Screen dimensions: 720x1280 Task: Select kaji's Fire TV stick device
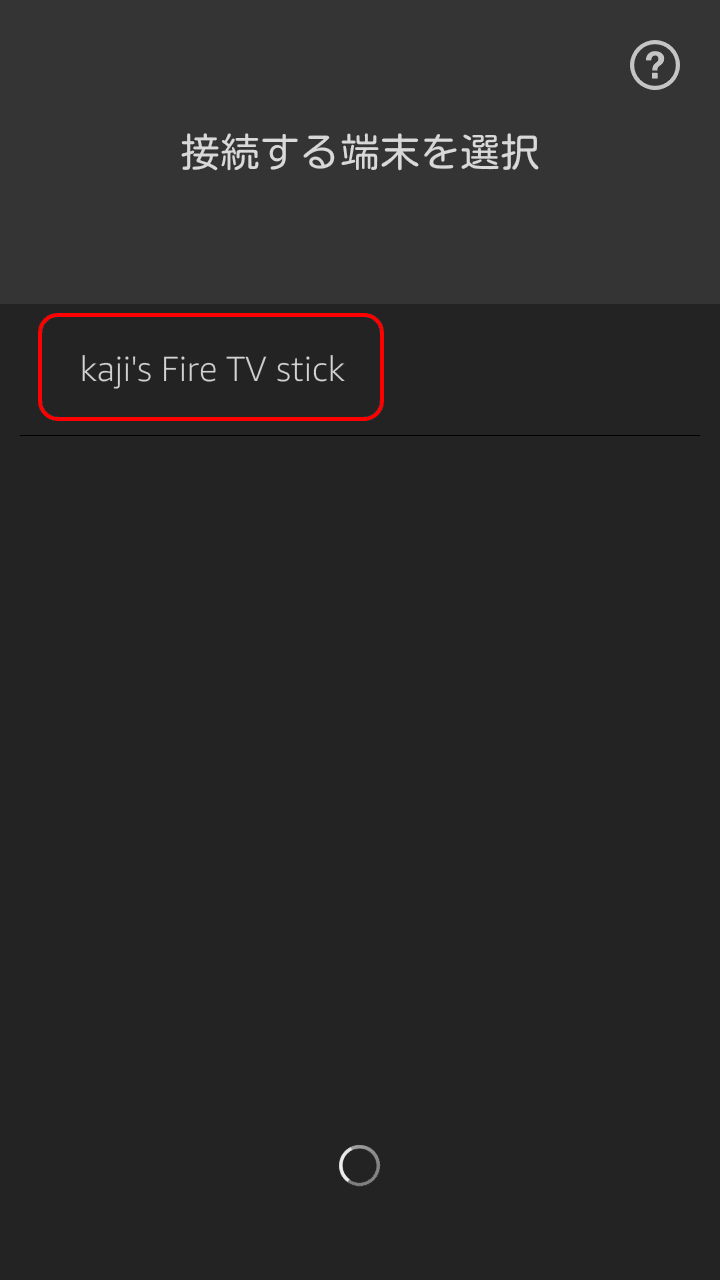tap(211, 367)
